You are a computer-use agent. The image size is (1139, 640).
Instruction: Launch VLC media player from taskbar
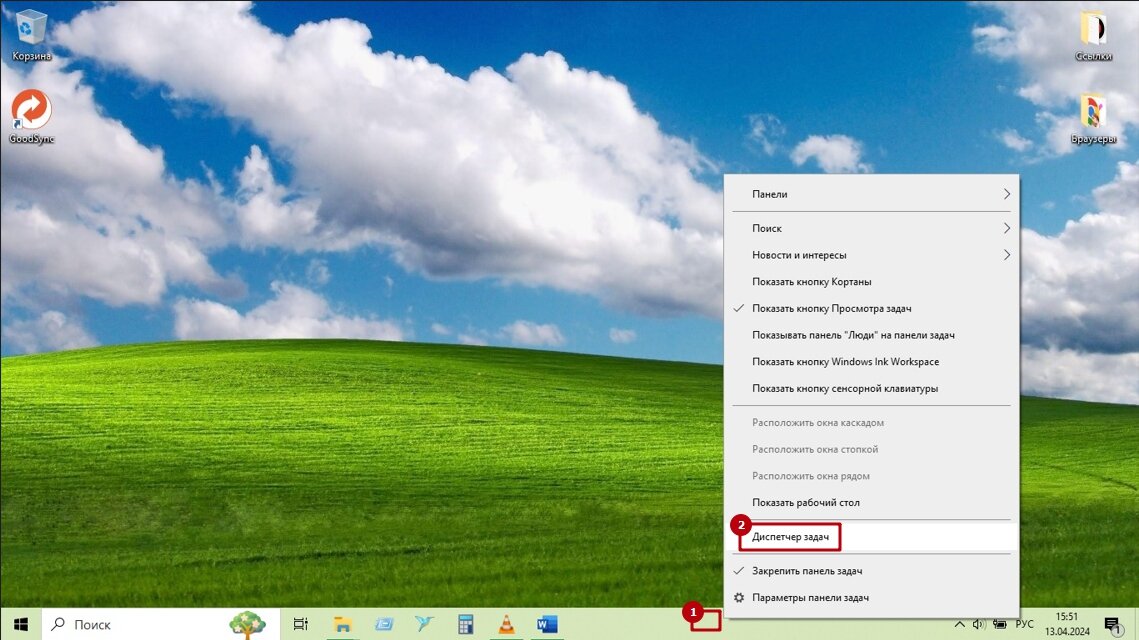tap(506, 624)
